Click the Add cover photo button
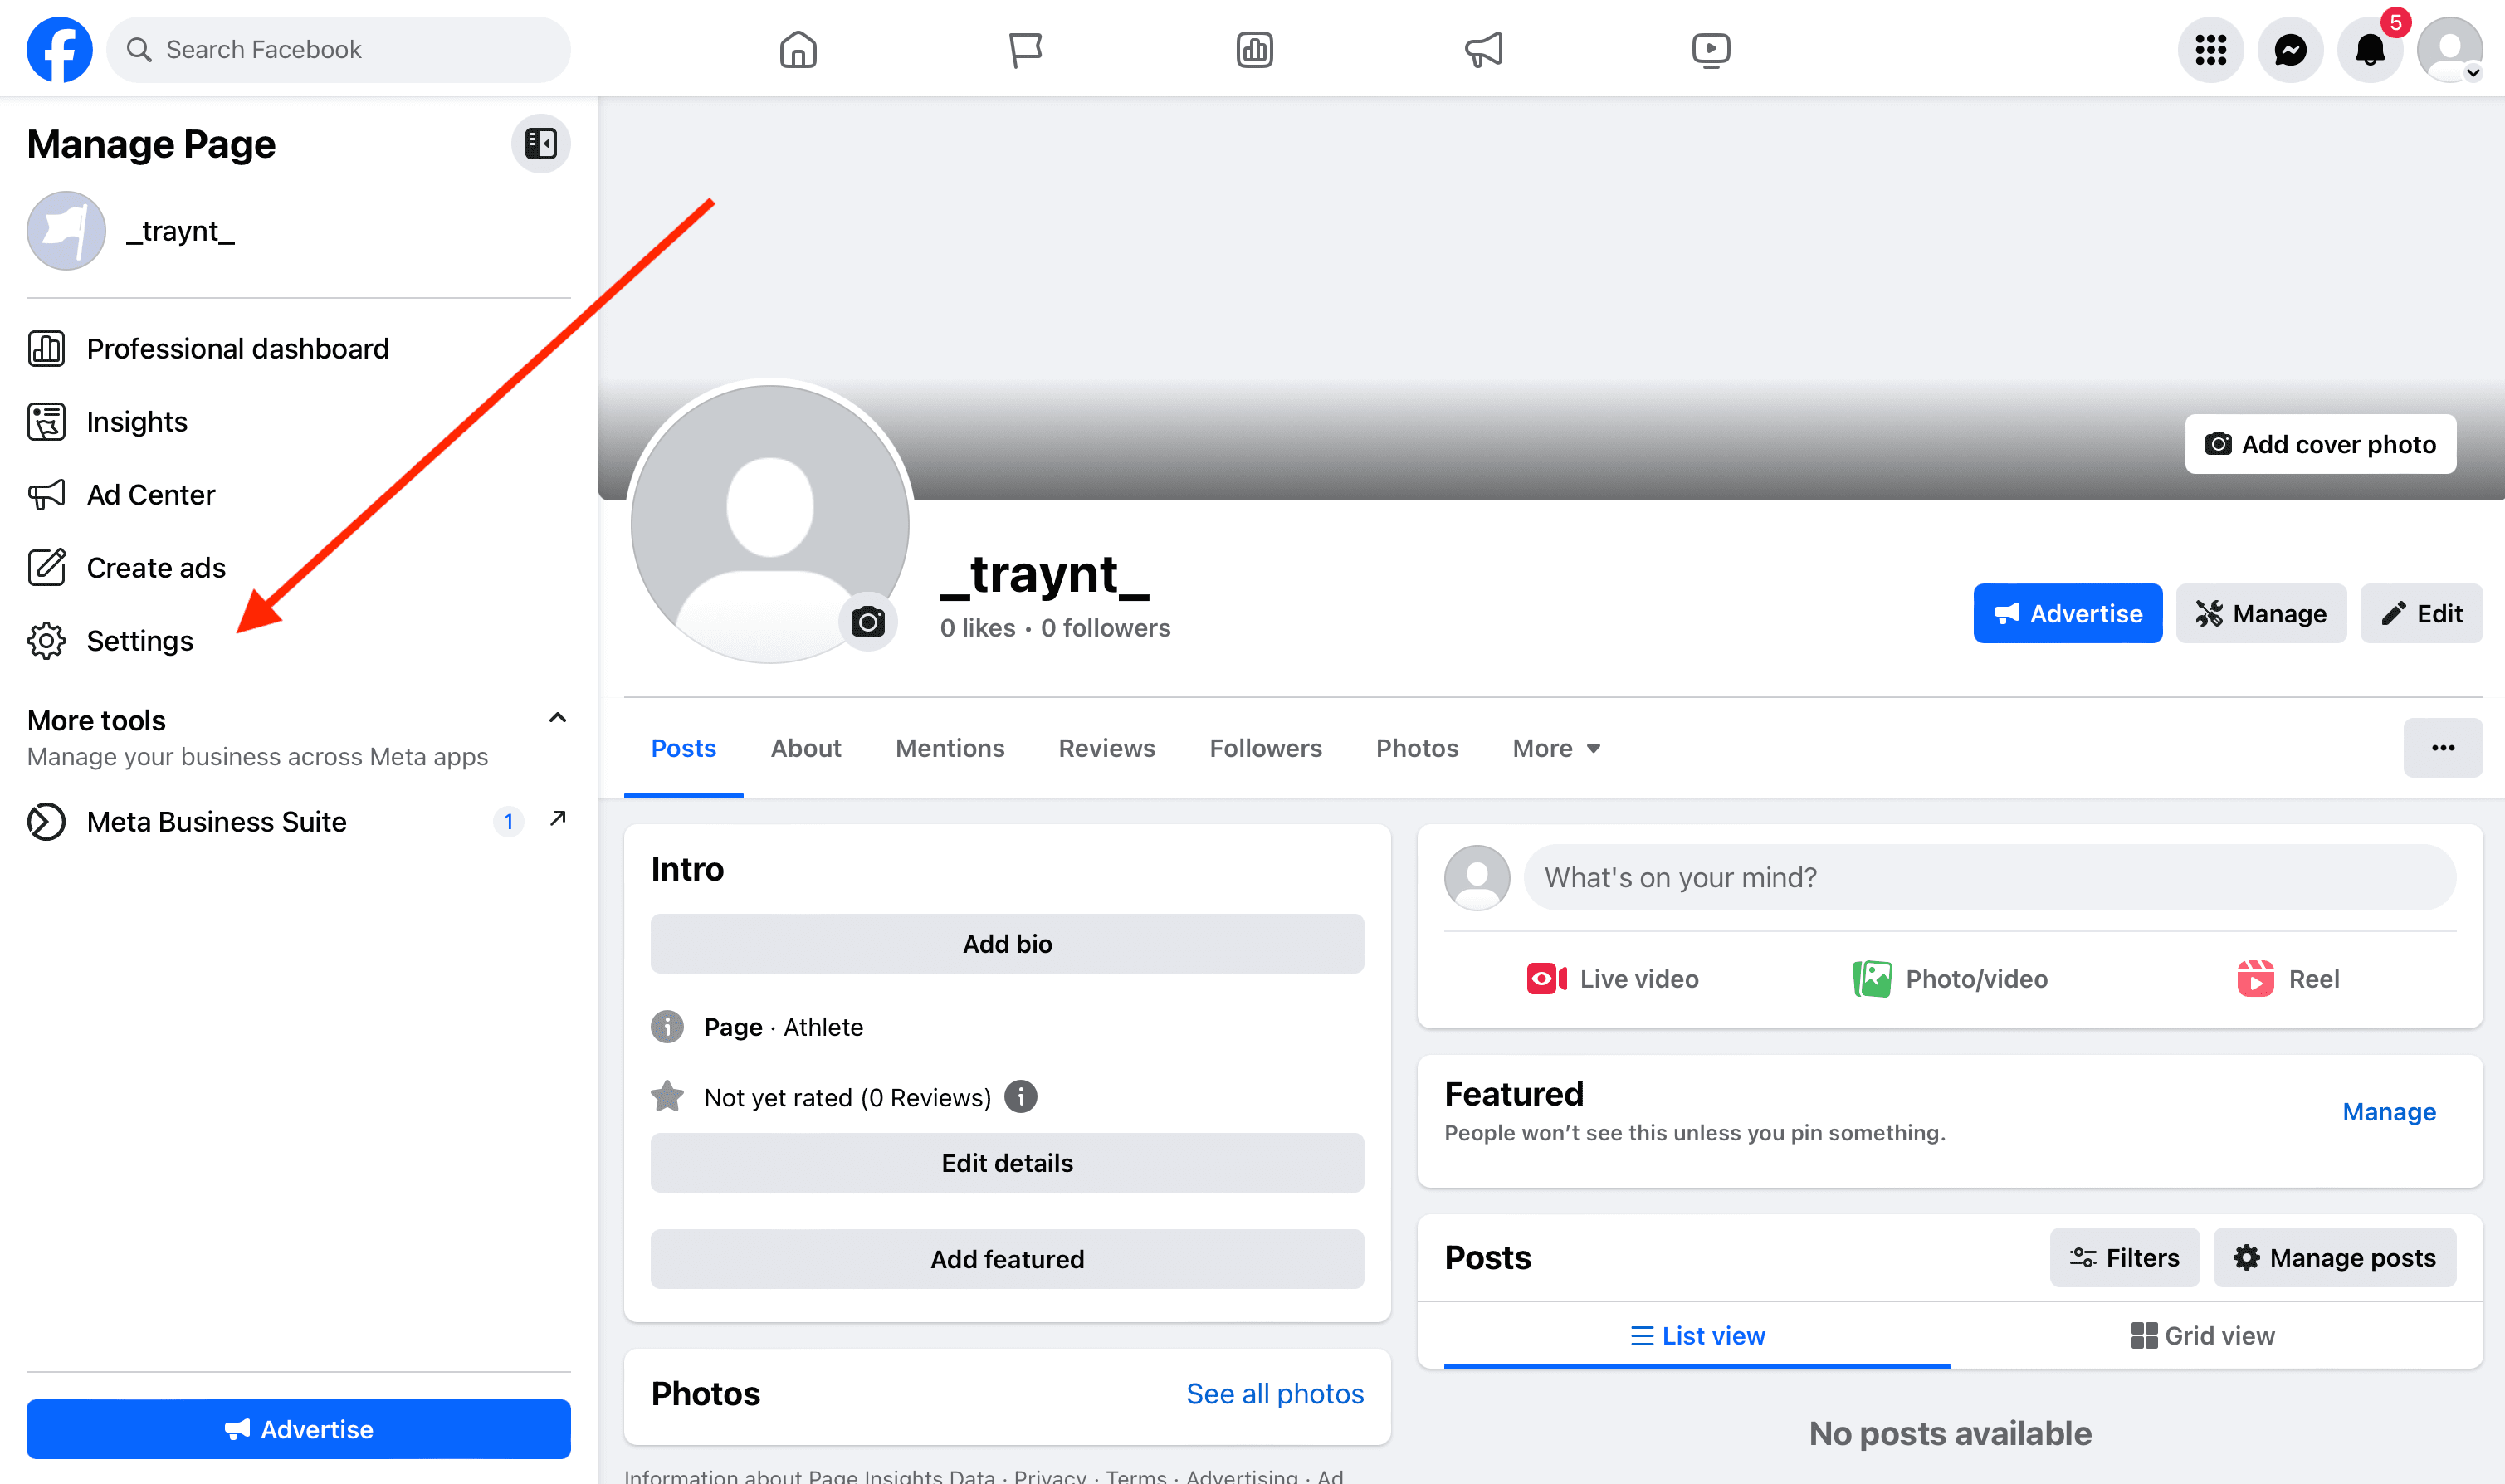The width and height of the screenshot is (2505, 1484). click(2319, 444)
